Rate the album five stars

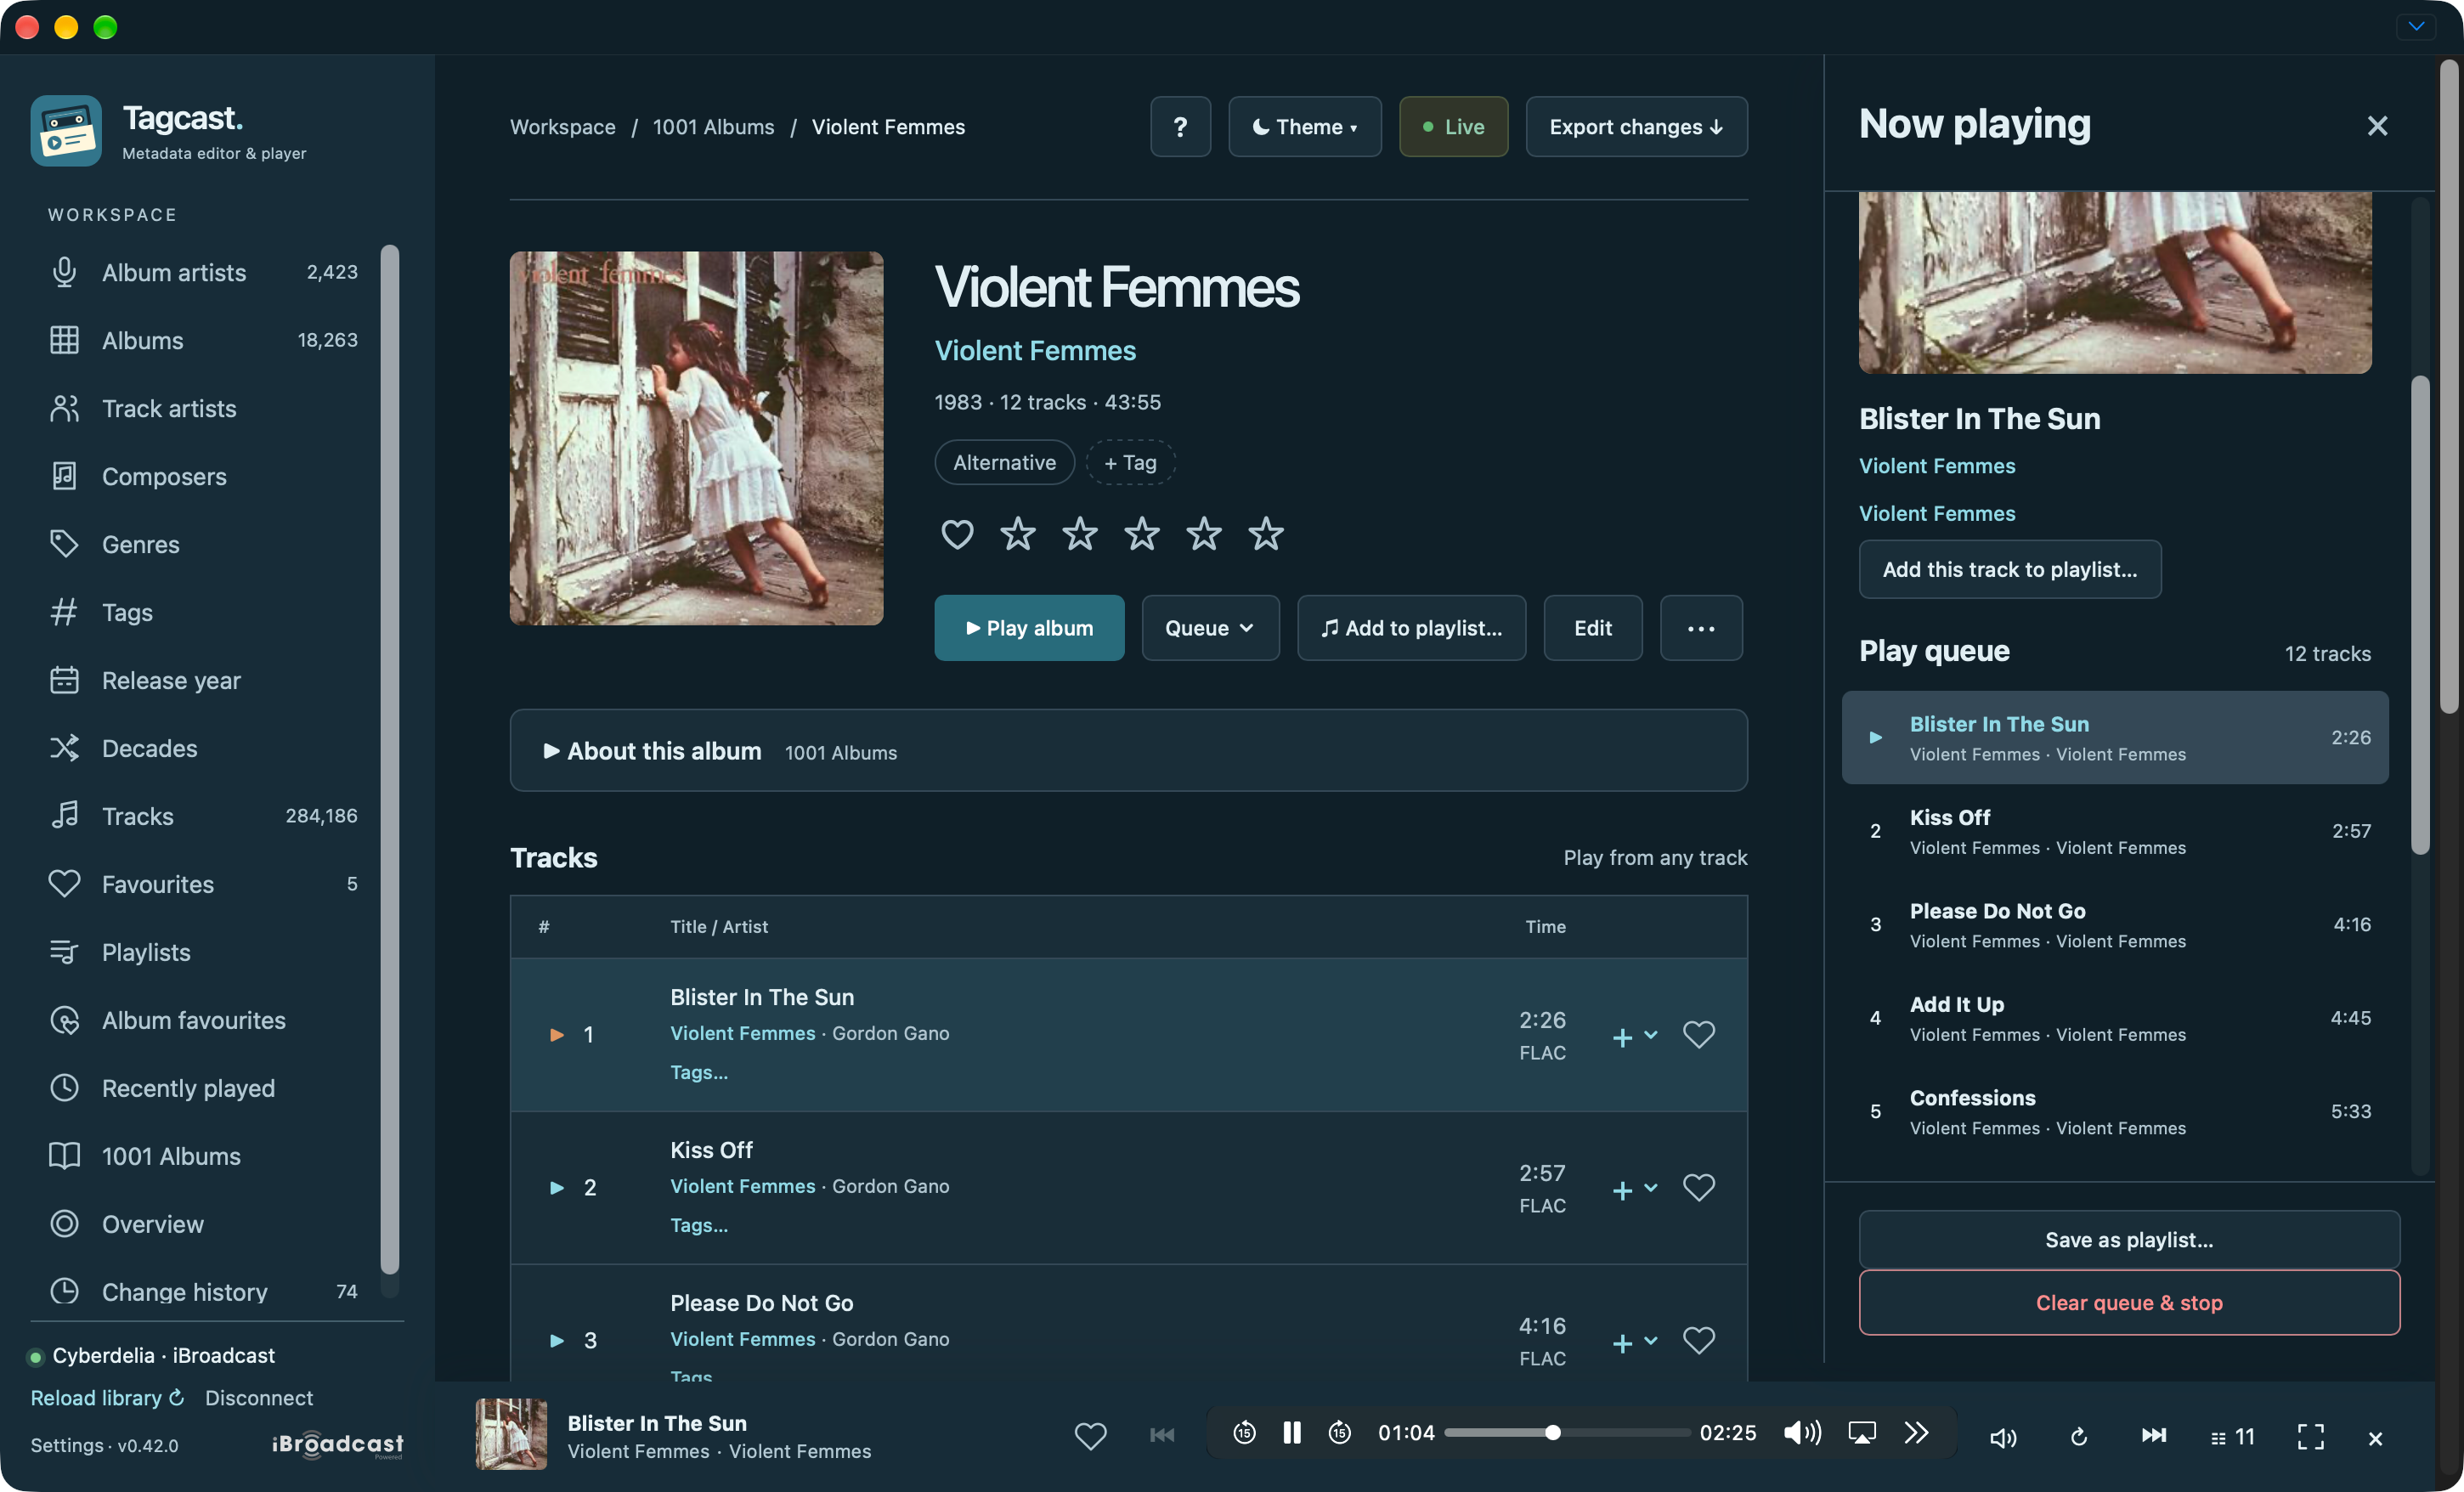(x=1266, y=533)
